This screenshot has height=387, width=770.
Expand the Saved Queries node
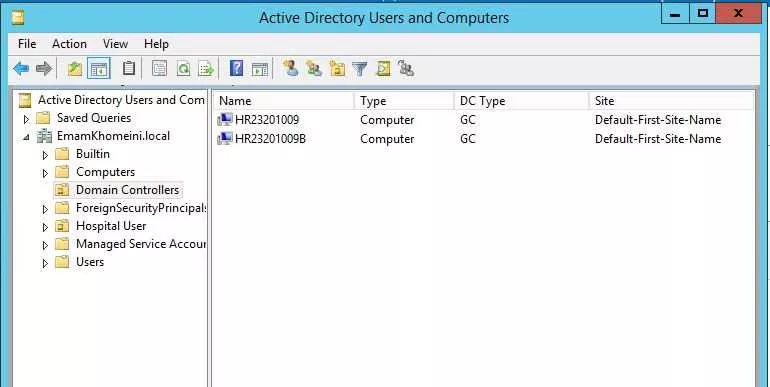coord(27,119)
